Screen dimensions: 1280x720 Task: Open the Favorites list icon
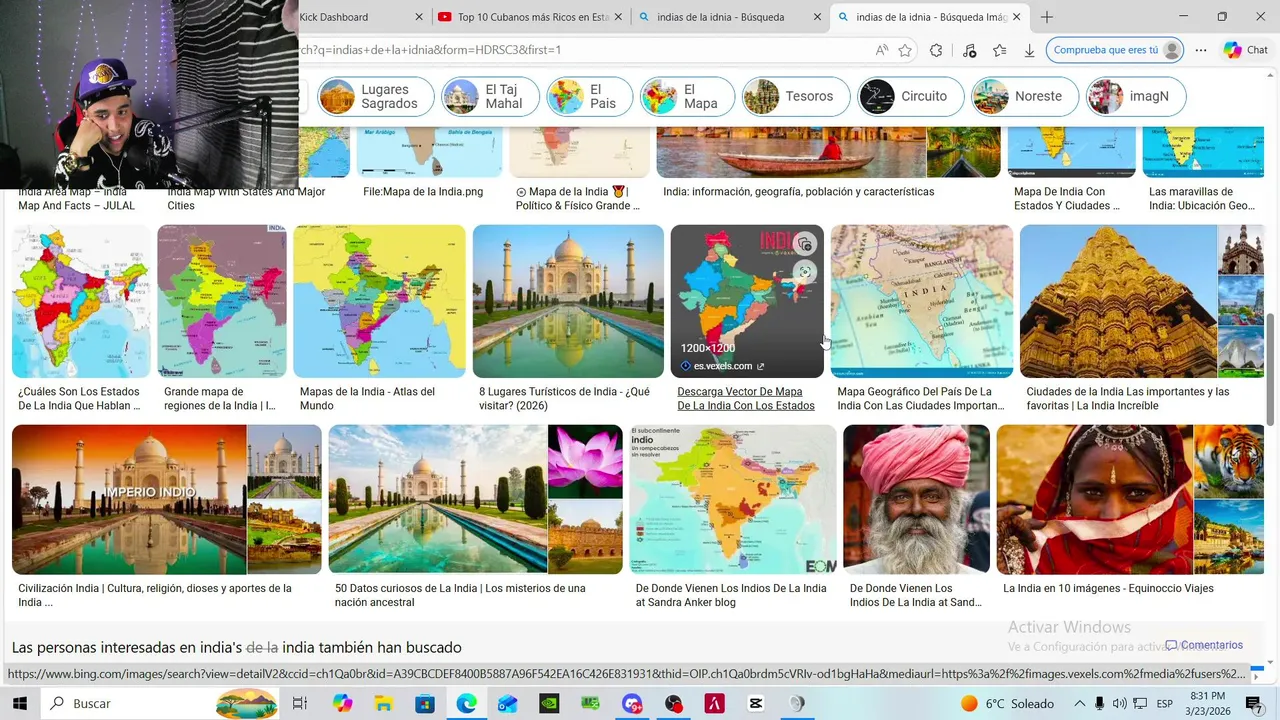pos(999,50)
